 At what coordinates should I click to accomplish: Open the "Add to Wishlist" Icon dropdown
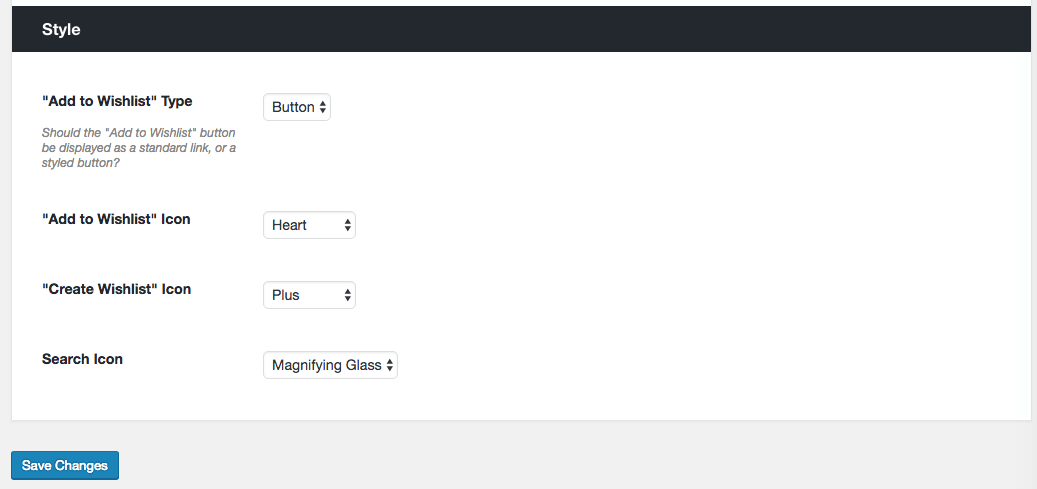coord(308,225)
